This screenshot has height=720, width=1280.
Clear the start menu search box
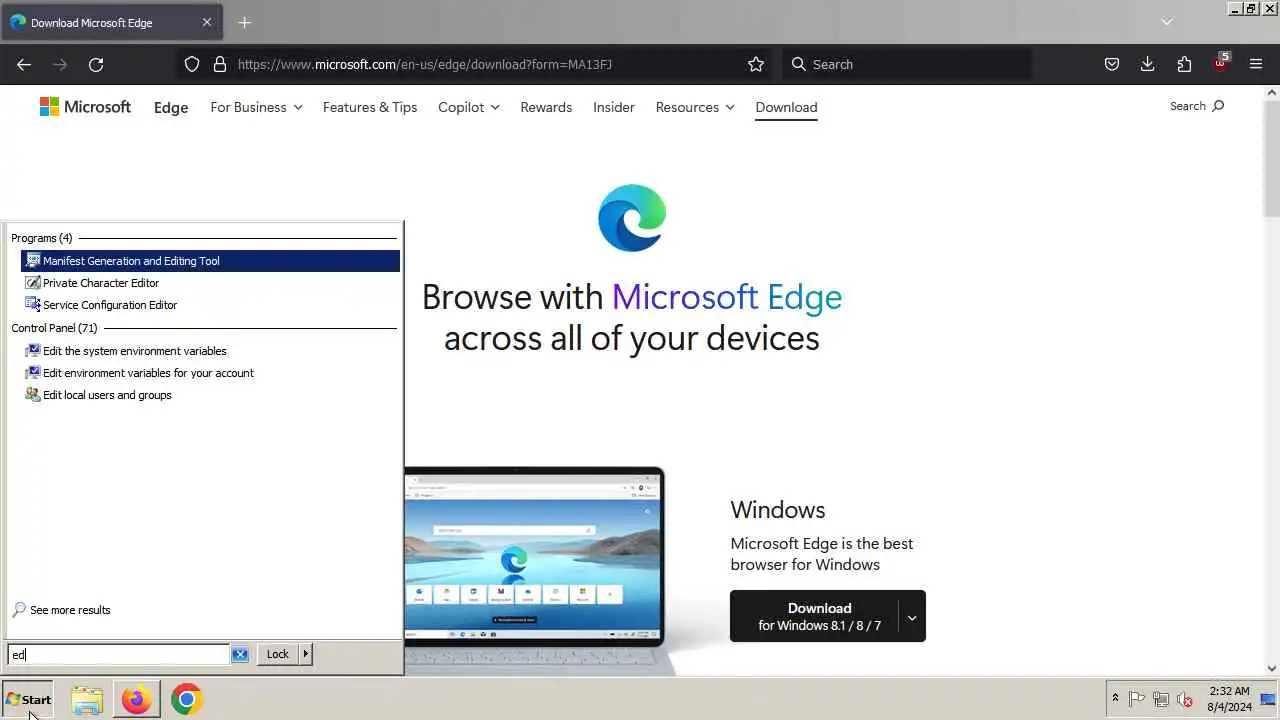(240, 654)
